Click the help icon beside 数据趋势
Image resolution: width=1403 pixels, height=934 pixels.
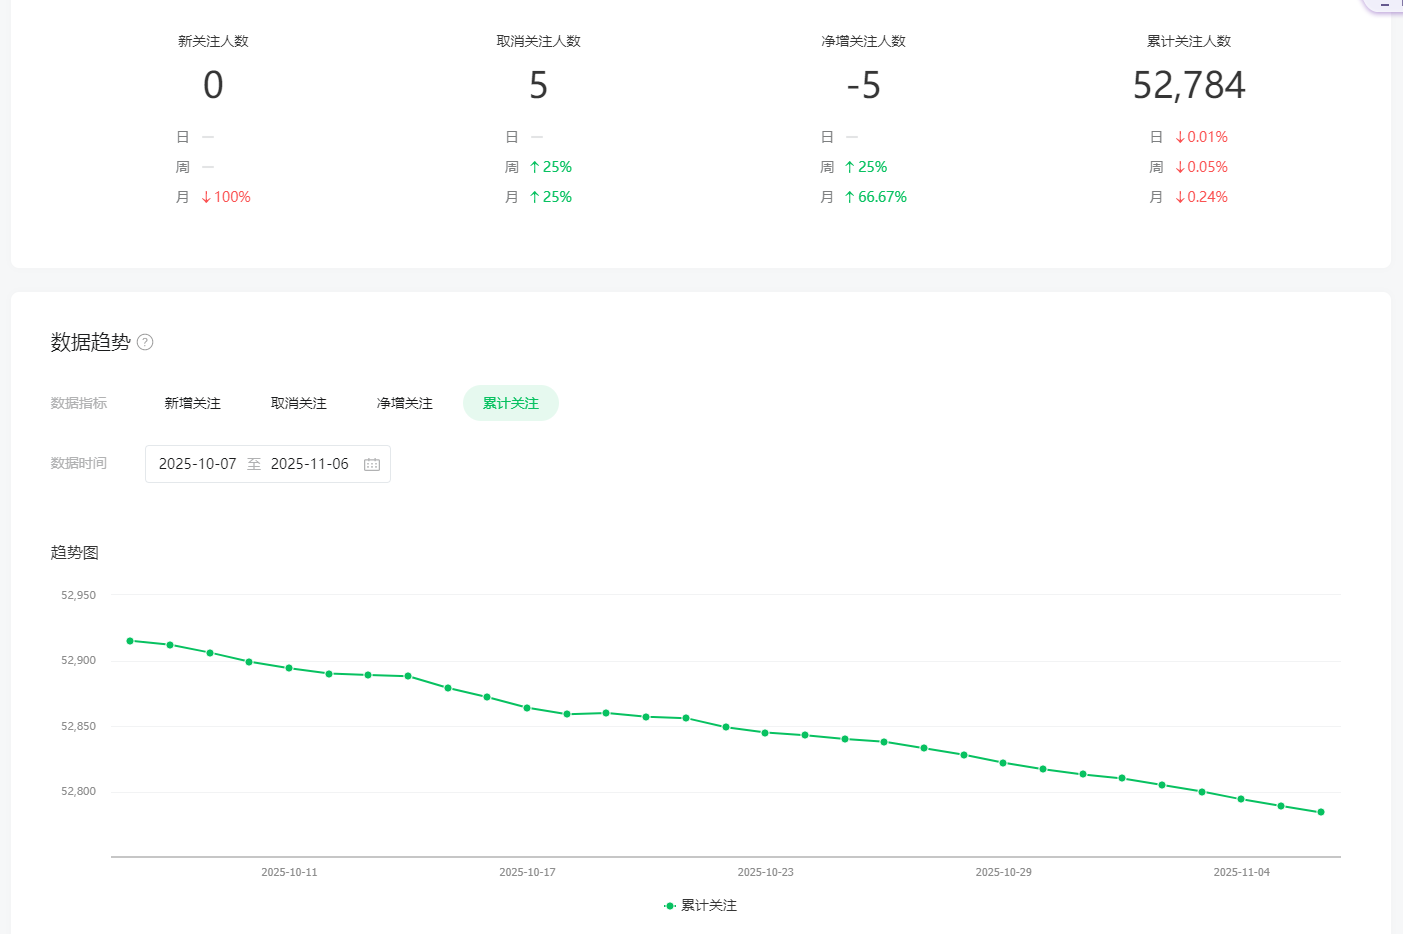coord(145,342)
